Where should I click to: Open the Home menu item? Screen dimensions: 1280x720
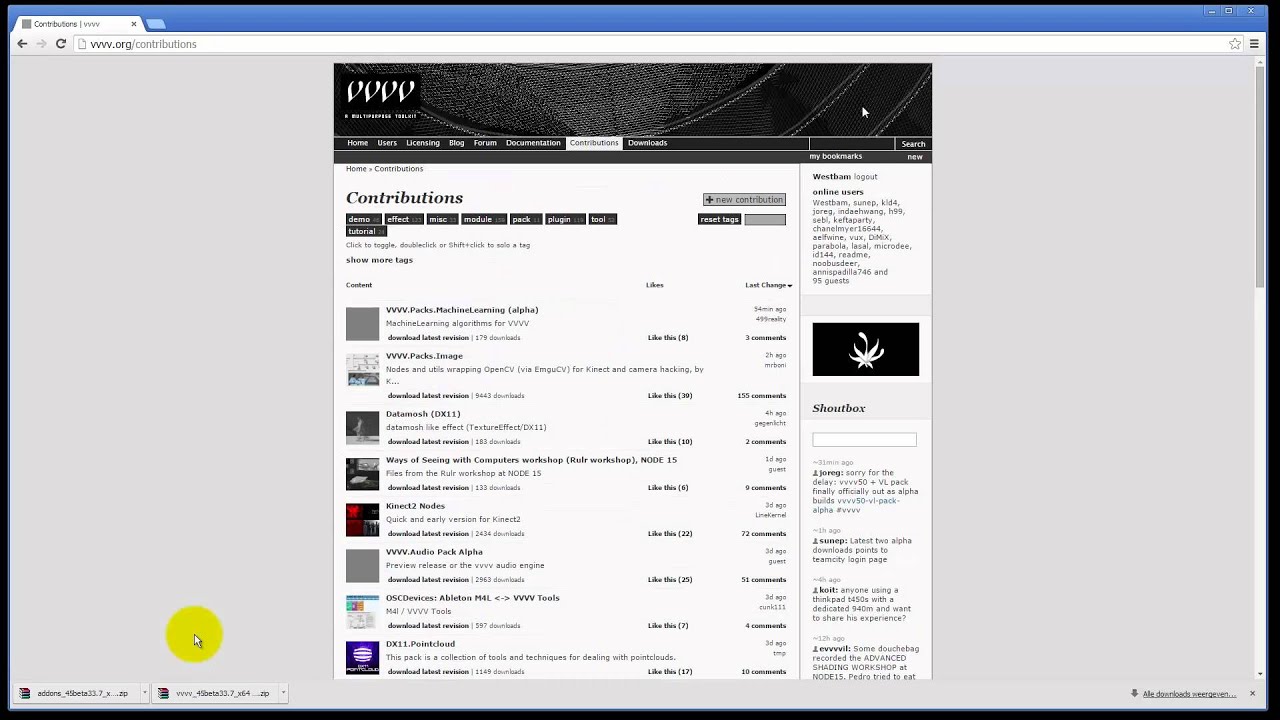(357, 143)
